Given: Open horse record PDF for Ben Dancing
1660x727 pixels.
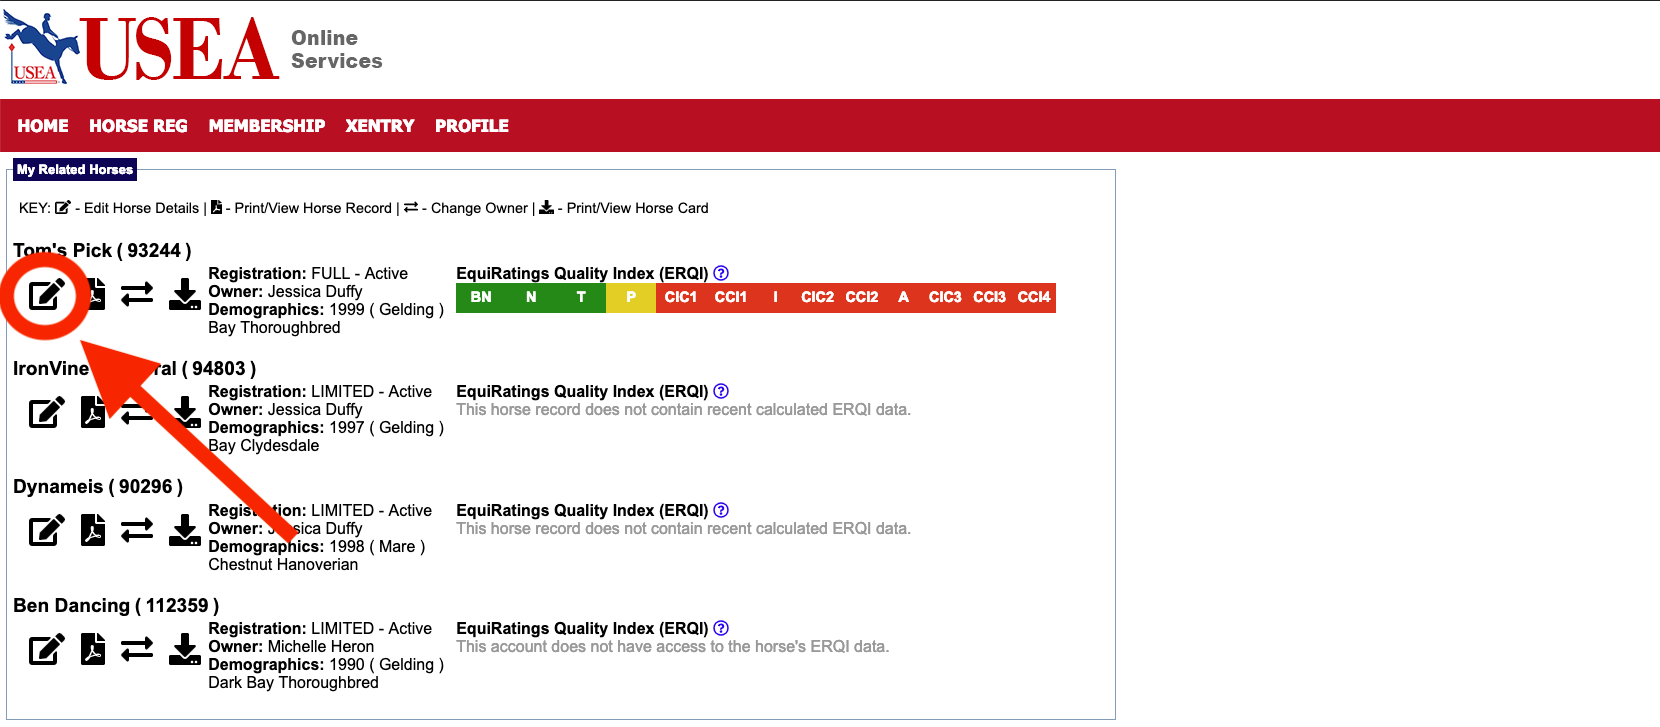Looking at the screenshot, I should coord(93,649).
